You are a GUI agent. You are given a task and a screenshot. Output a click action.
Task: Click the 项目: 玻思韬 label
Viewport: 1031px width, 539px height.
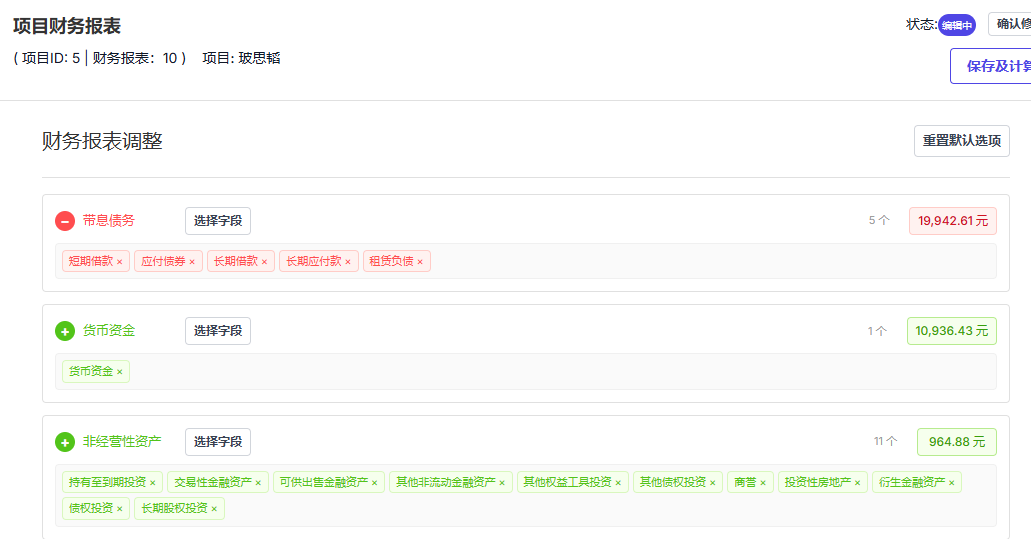241,59
